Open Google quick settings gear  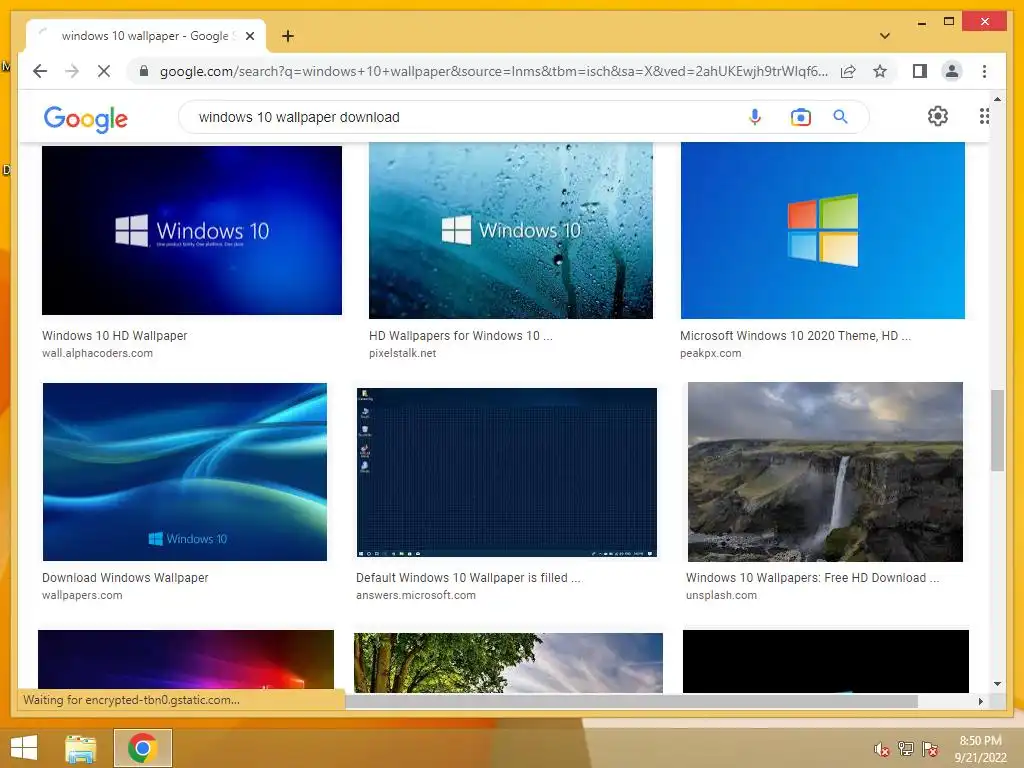[x=938, y=116]
